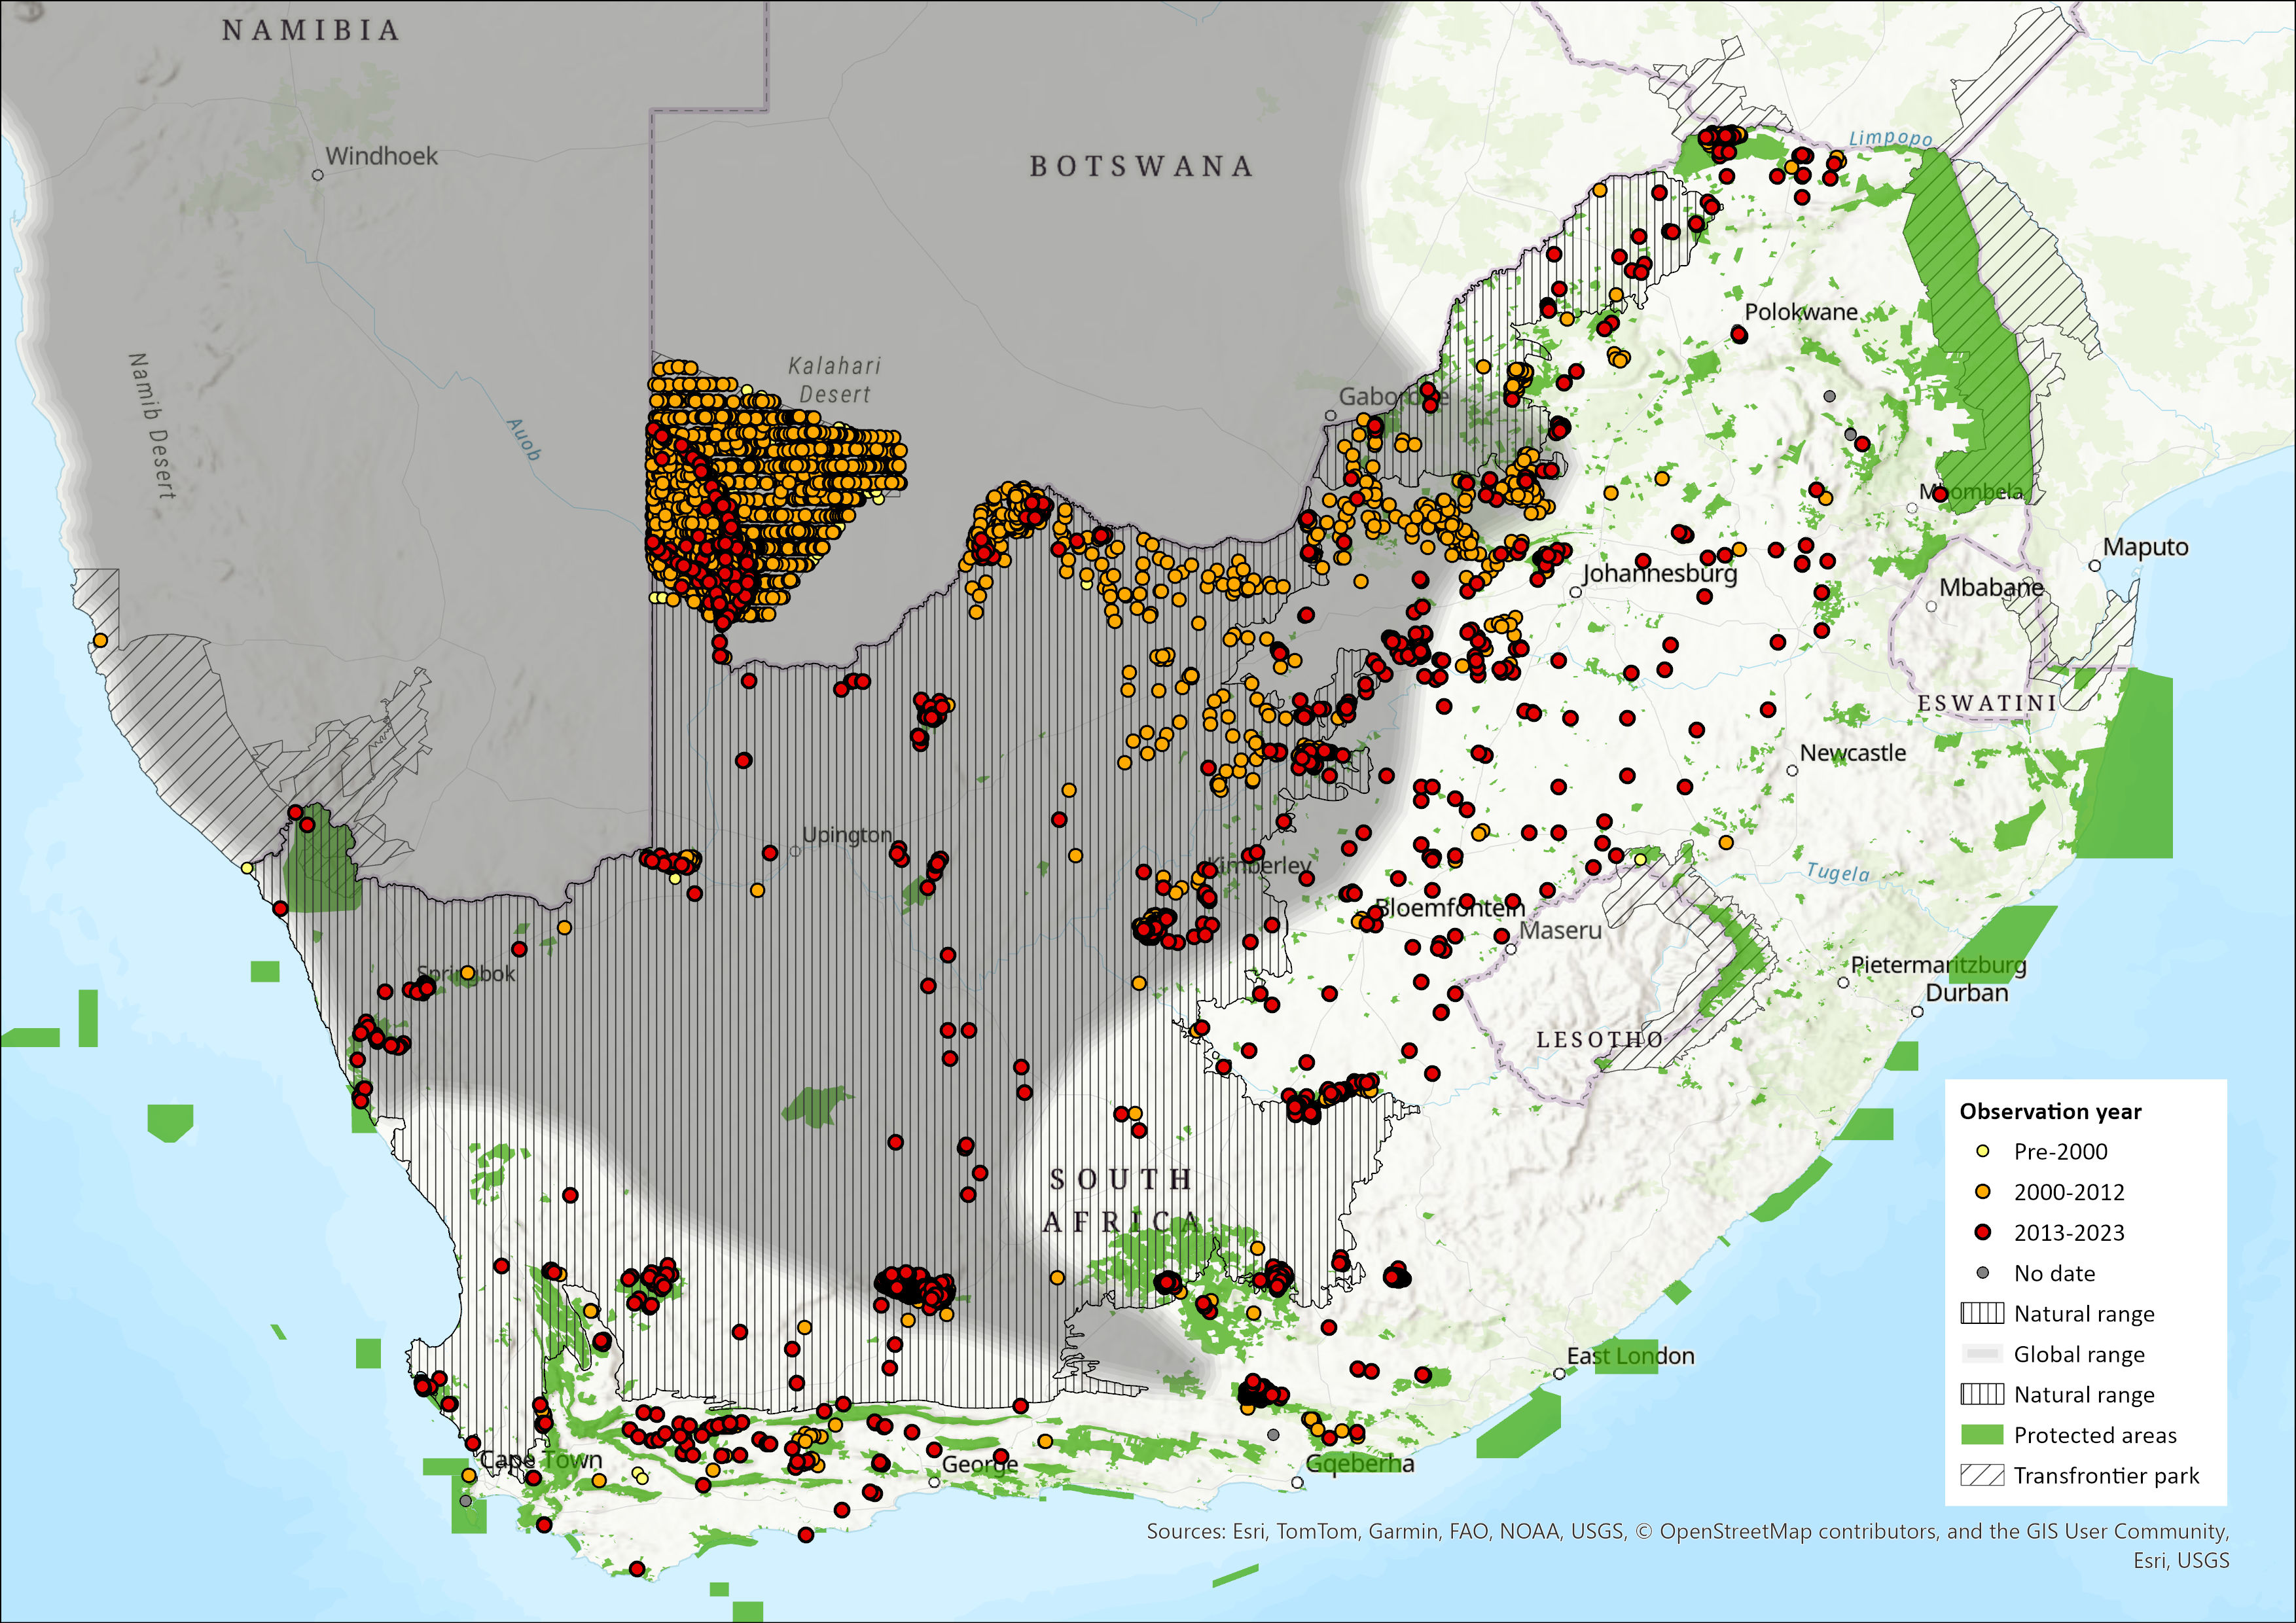The width and height of the screenshot is (2296, 1623).
Task: Click the Maputo city marker circle
Action: point(2095,565)
